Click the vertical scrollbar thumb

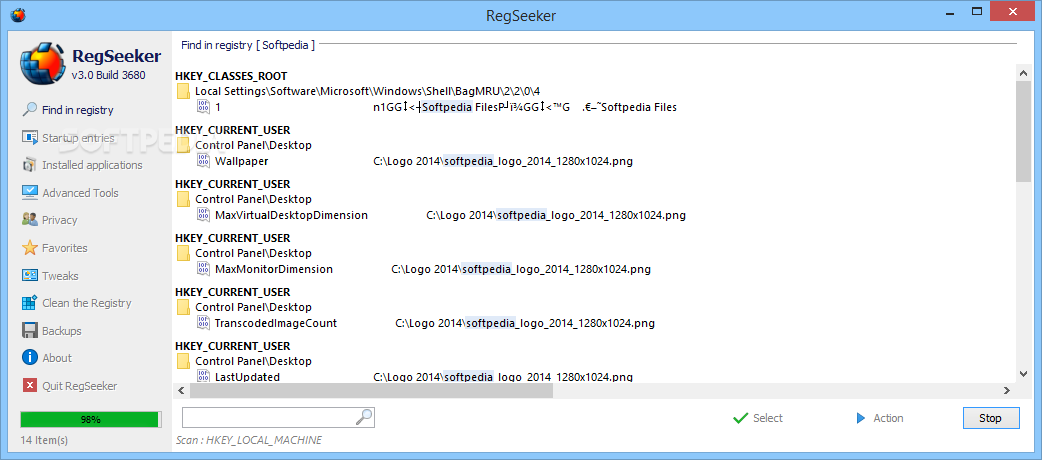tap(1023, 132)
